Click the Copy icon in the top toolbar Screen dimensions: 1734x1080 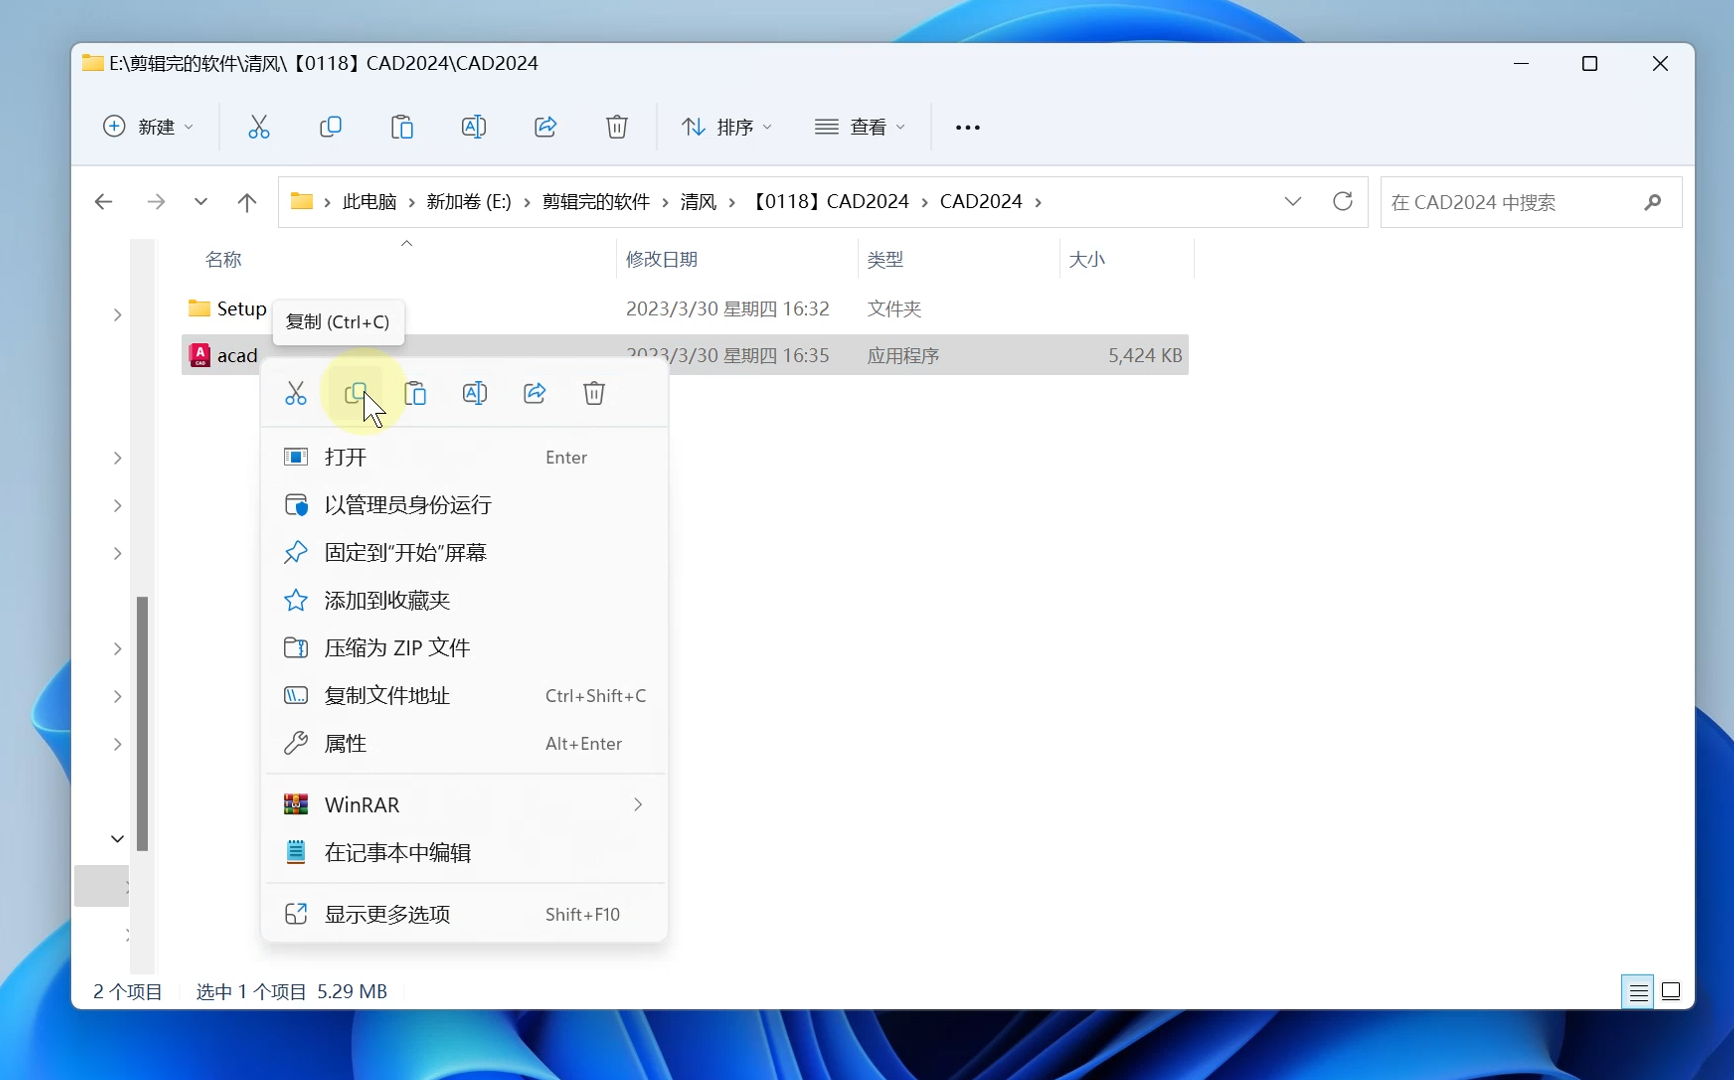pyautogui.click(x=330, y=127)
